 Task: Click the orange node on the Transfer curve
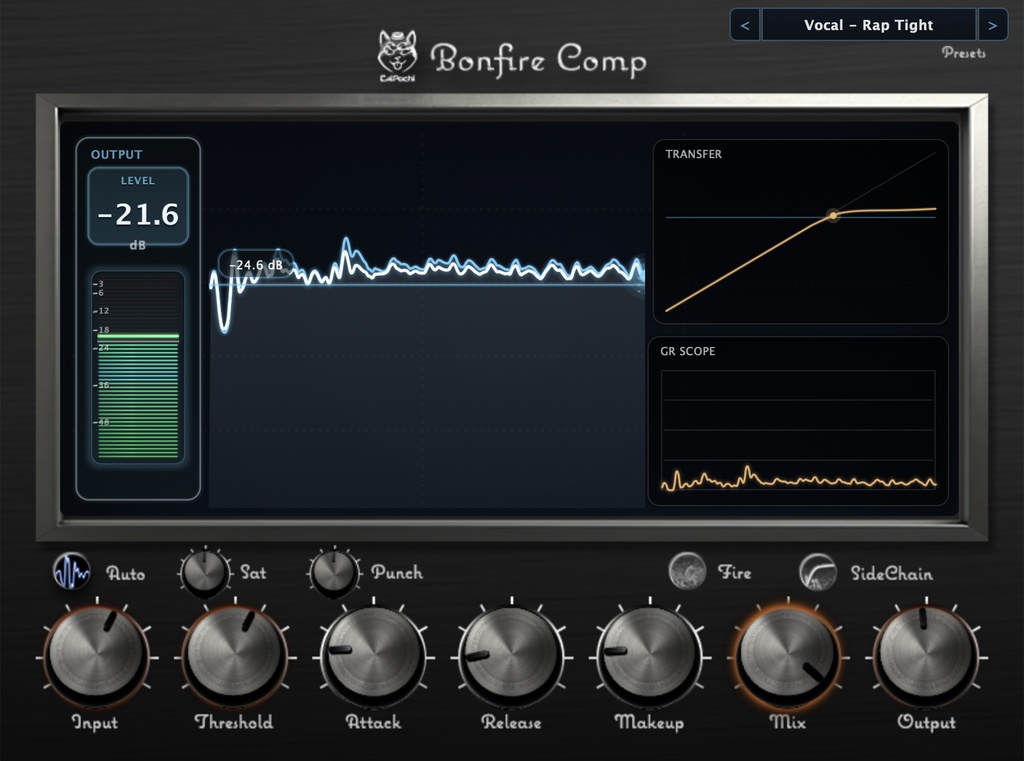point(833,214)
